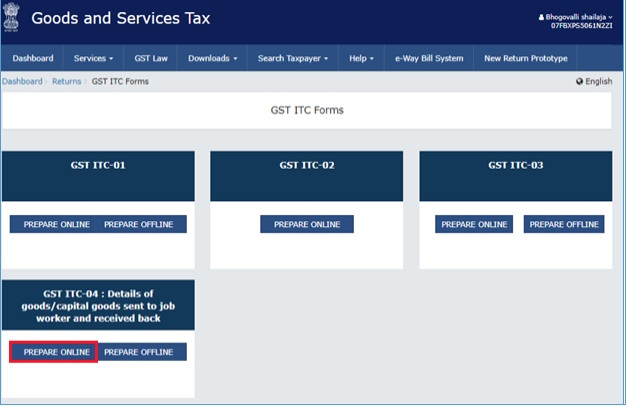Click Prepare Online under GST ITC-02

(x=307, y=224)
